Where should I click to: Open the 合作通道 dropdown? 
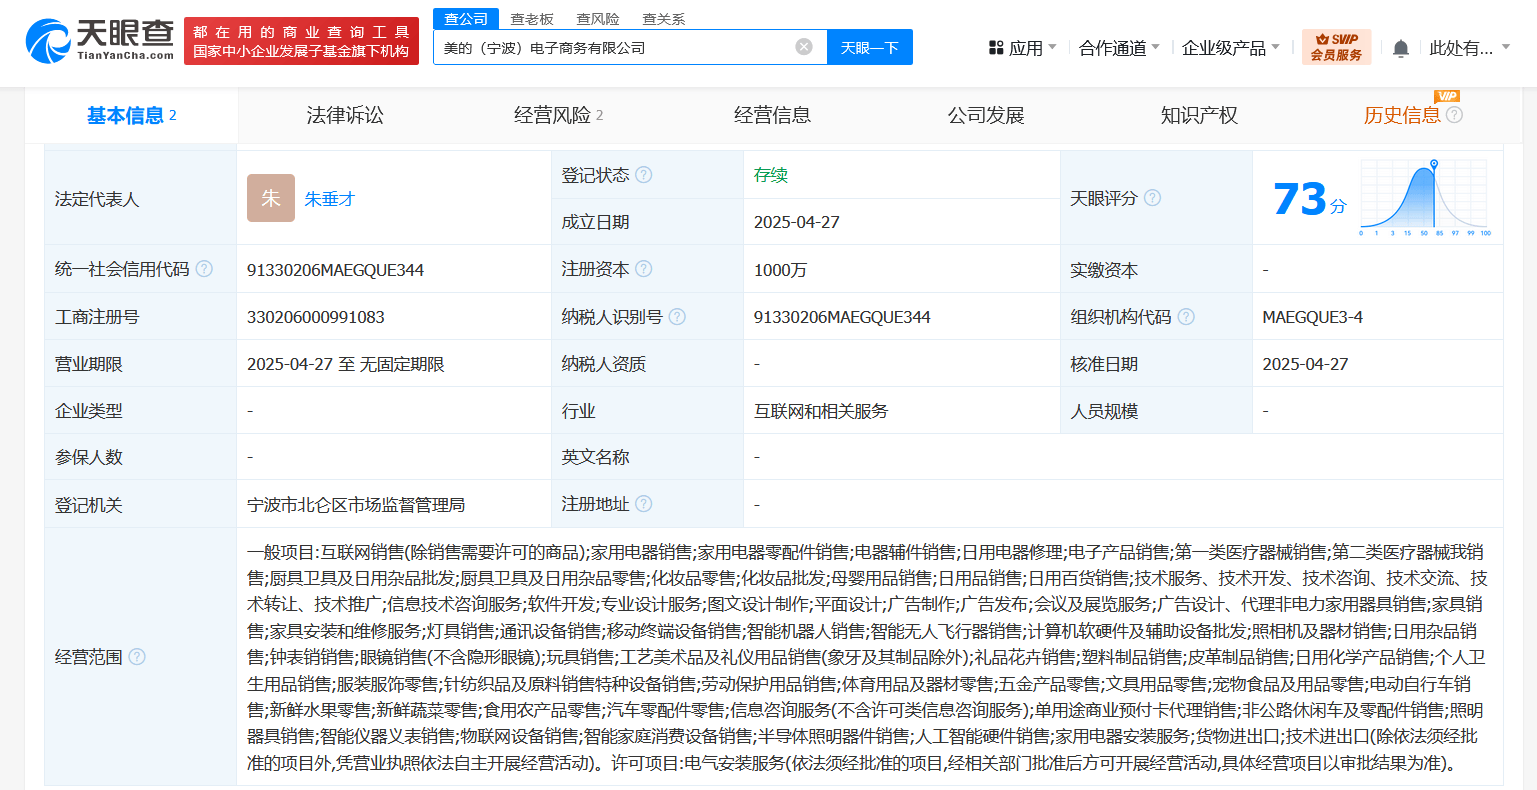coord(1113,46)
